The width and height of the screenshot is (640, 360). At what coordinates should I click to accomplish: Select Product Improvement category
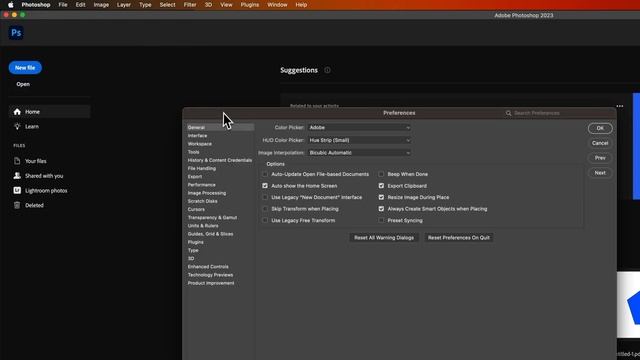pyautogui.click(x=211, y=283)
